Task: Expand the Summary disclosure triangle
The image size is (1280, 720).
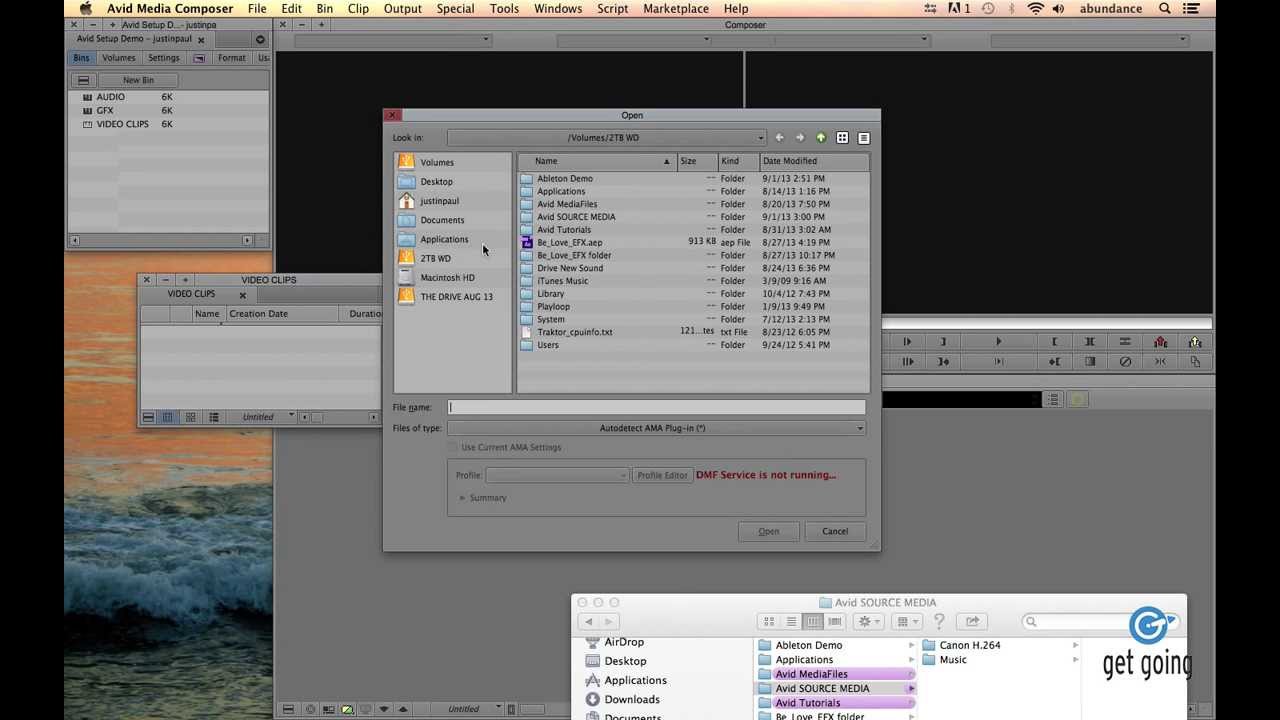Action: coord(462,498)
